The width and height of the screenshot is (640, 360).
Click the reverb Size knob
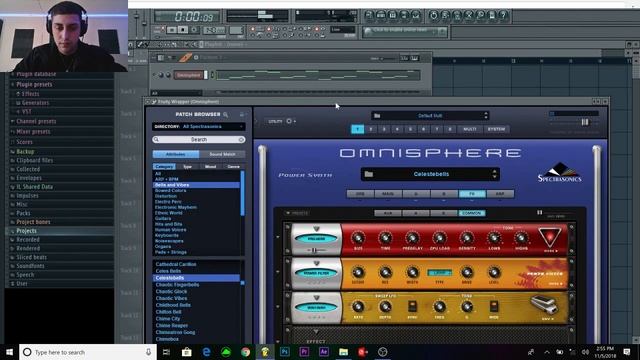358,238
